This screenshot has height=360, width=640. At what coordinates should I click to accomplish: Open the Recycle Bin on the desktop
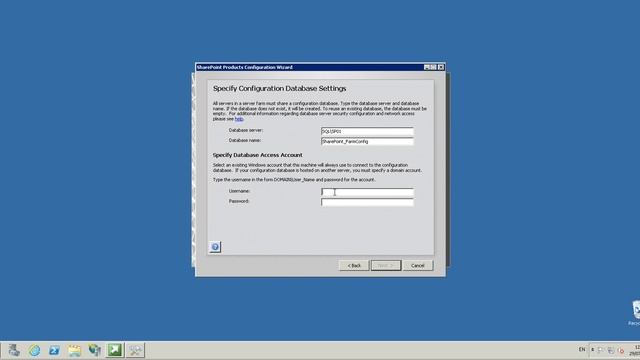point(635,313)
